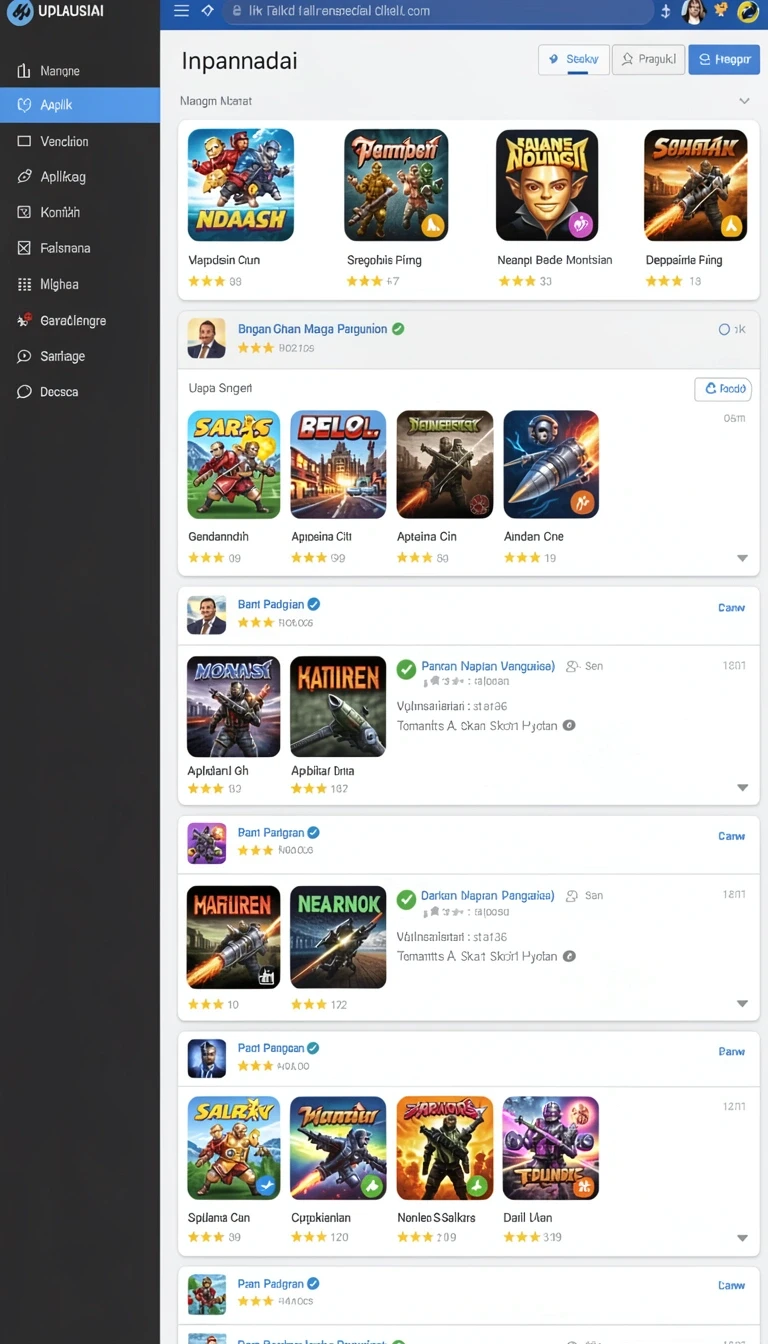Screen dimensions: 768x1344
Task: Open the Gendanndih game icon
Action: point(234,464)
